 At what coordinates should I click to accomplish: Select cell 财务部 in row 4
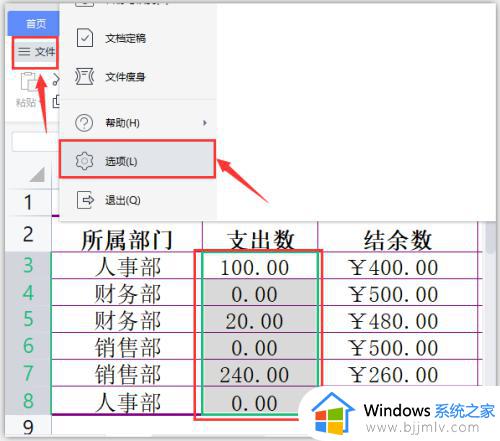coord(127,292)
